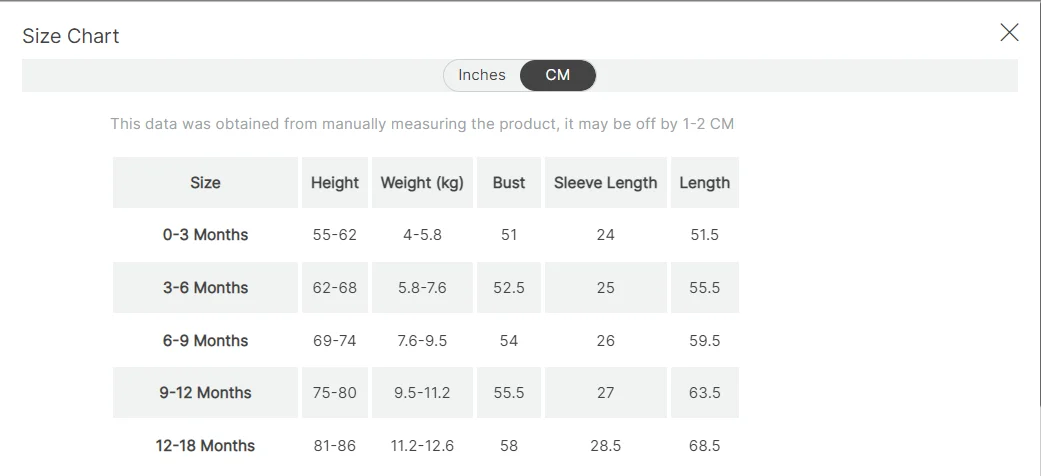Close the Size Chart dialog
This screenshot has height=476, width=1041.
[1009, 33]
